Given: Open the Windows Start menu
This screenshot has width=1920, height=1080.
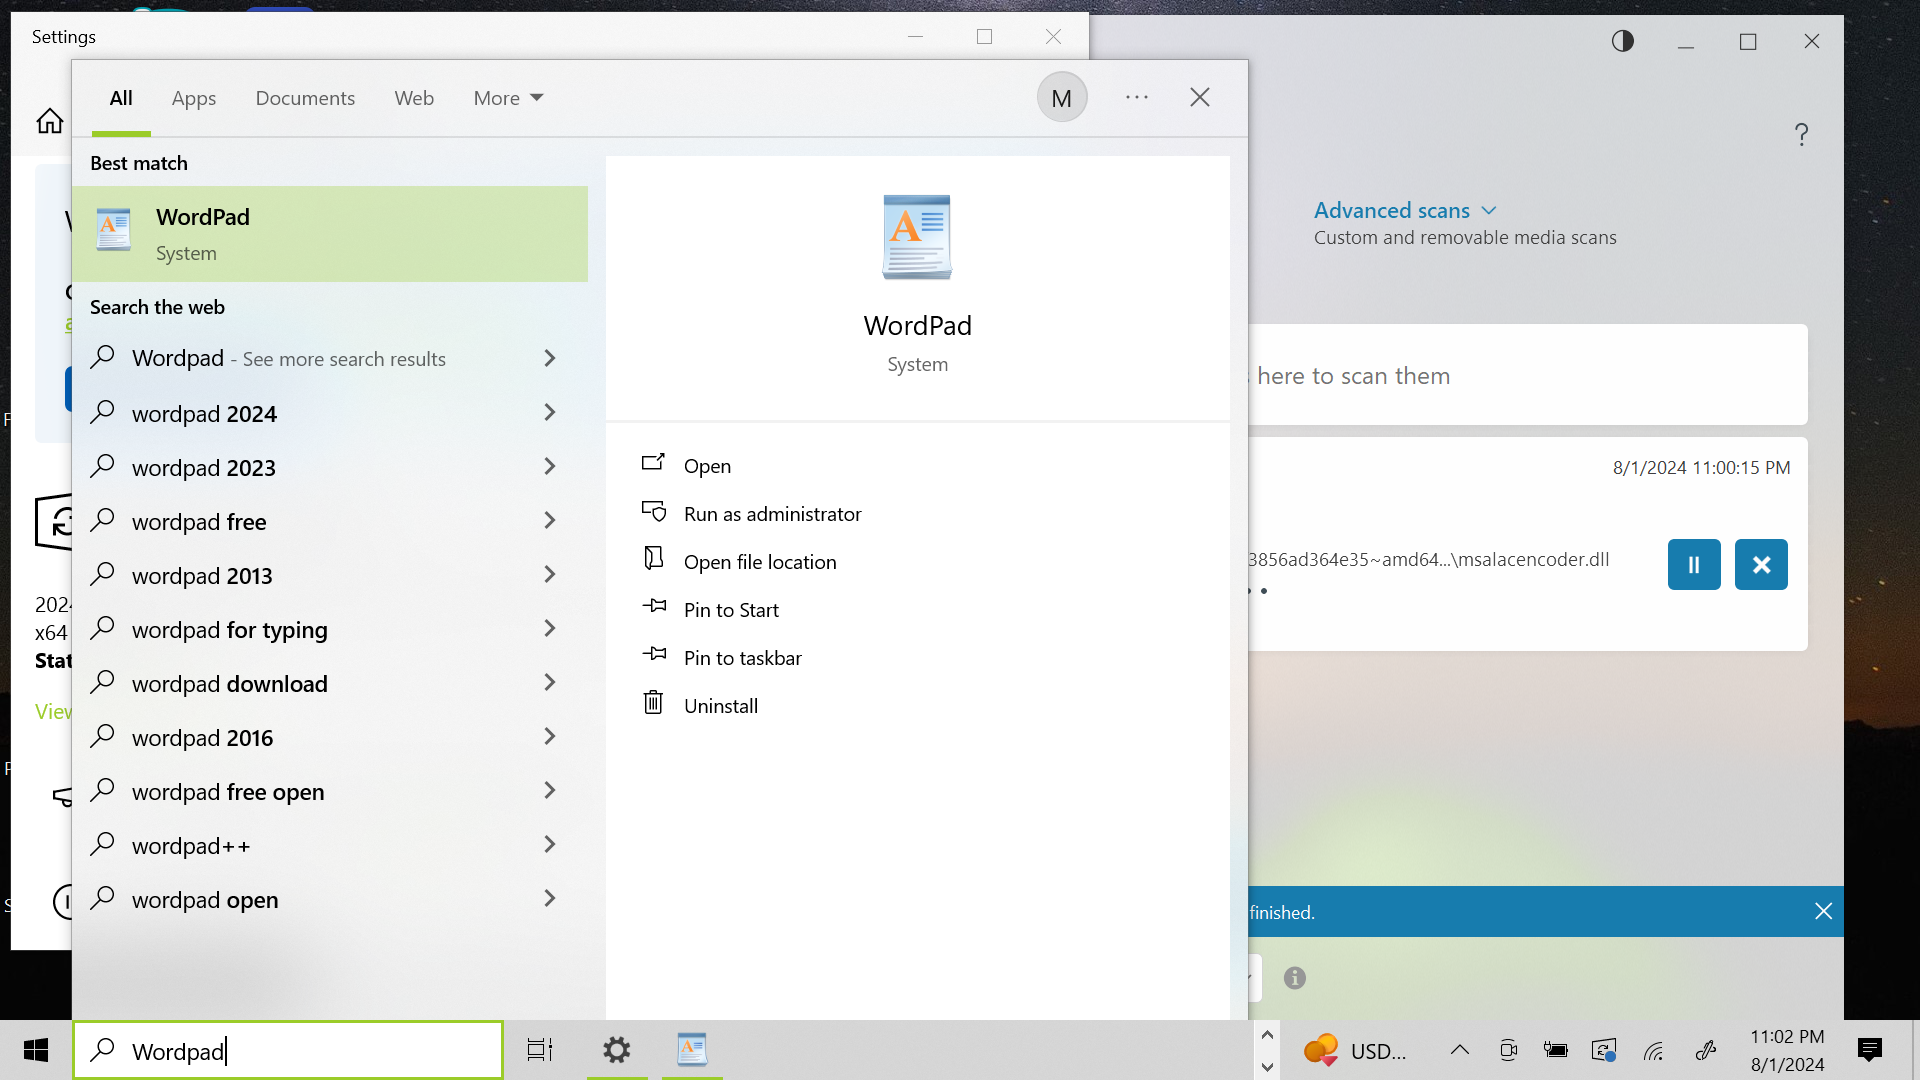Looking at the screenshot, I should [36, 1050].
